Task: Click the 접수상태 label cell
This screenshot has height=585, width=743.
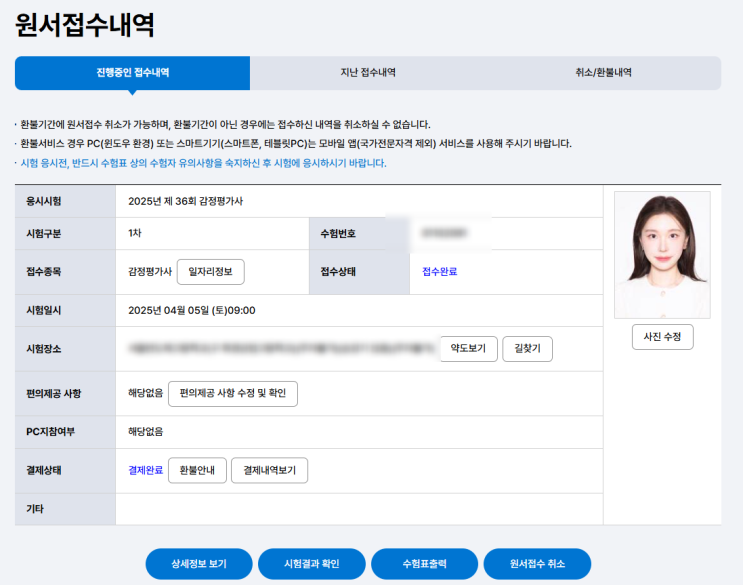Action: point(359,272)
